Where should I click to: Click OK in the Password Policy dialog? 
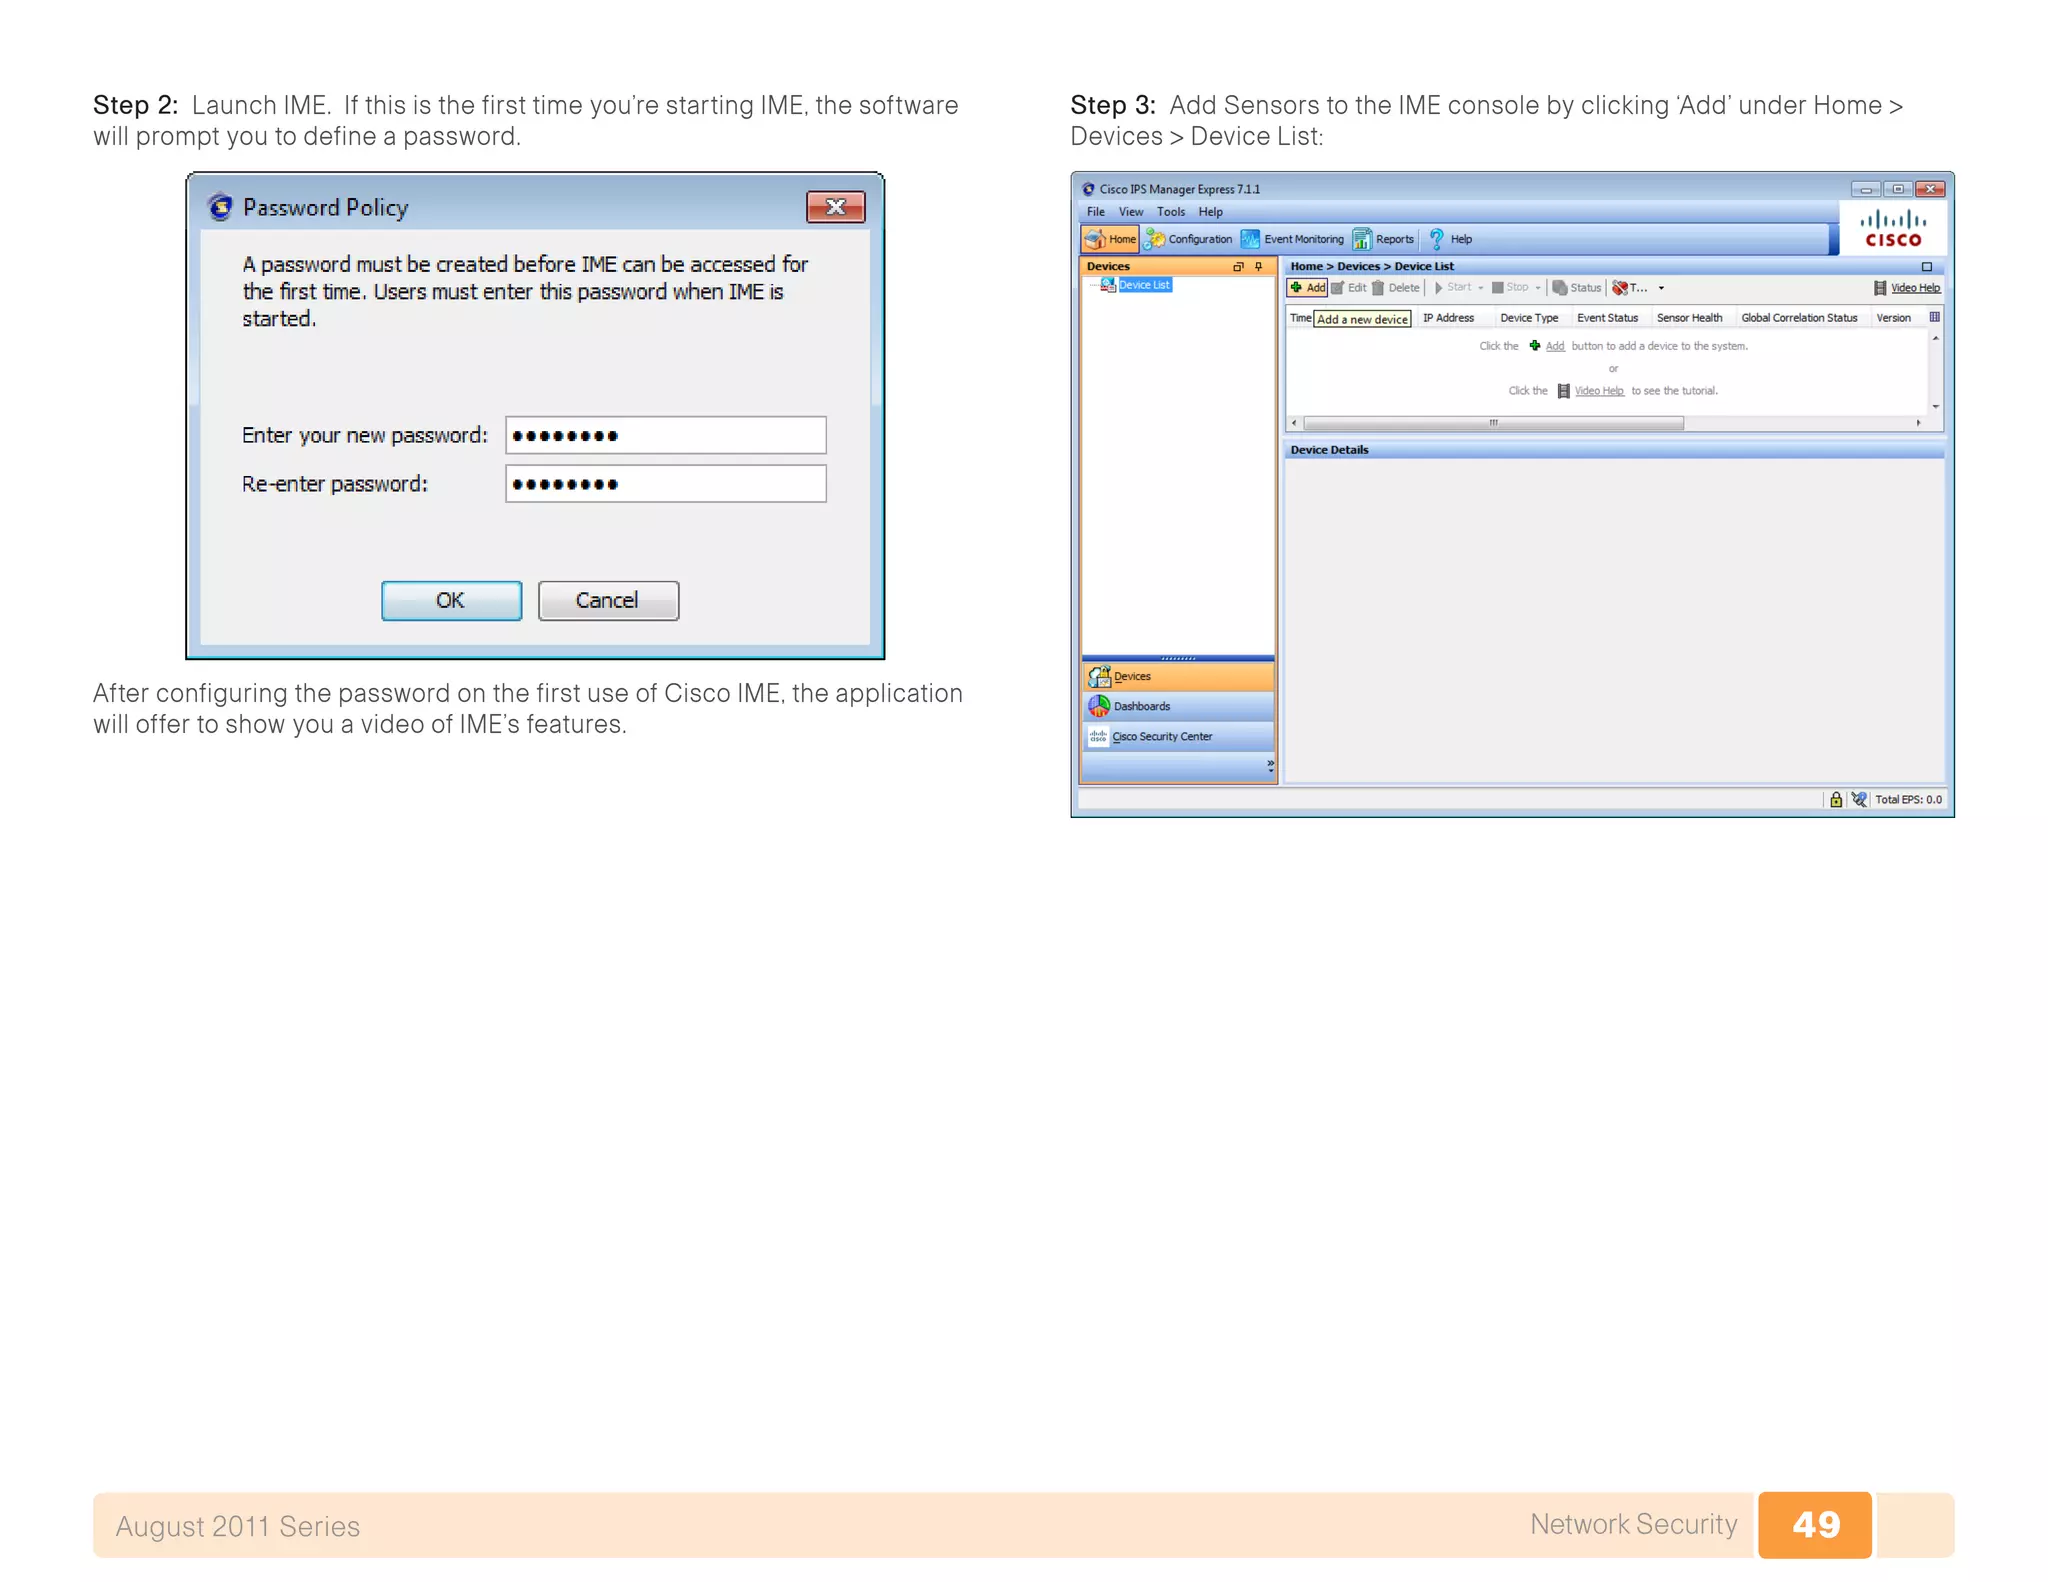coord(451,600)
